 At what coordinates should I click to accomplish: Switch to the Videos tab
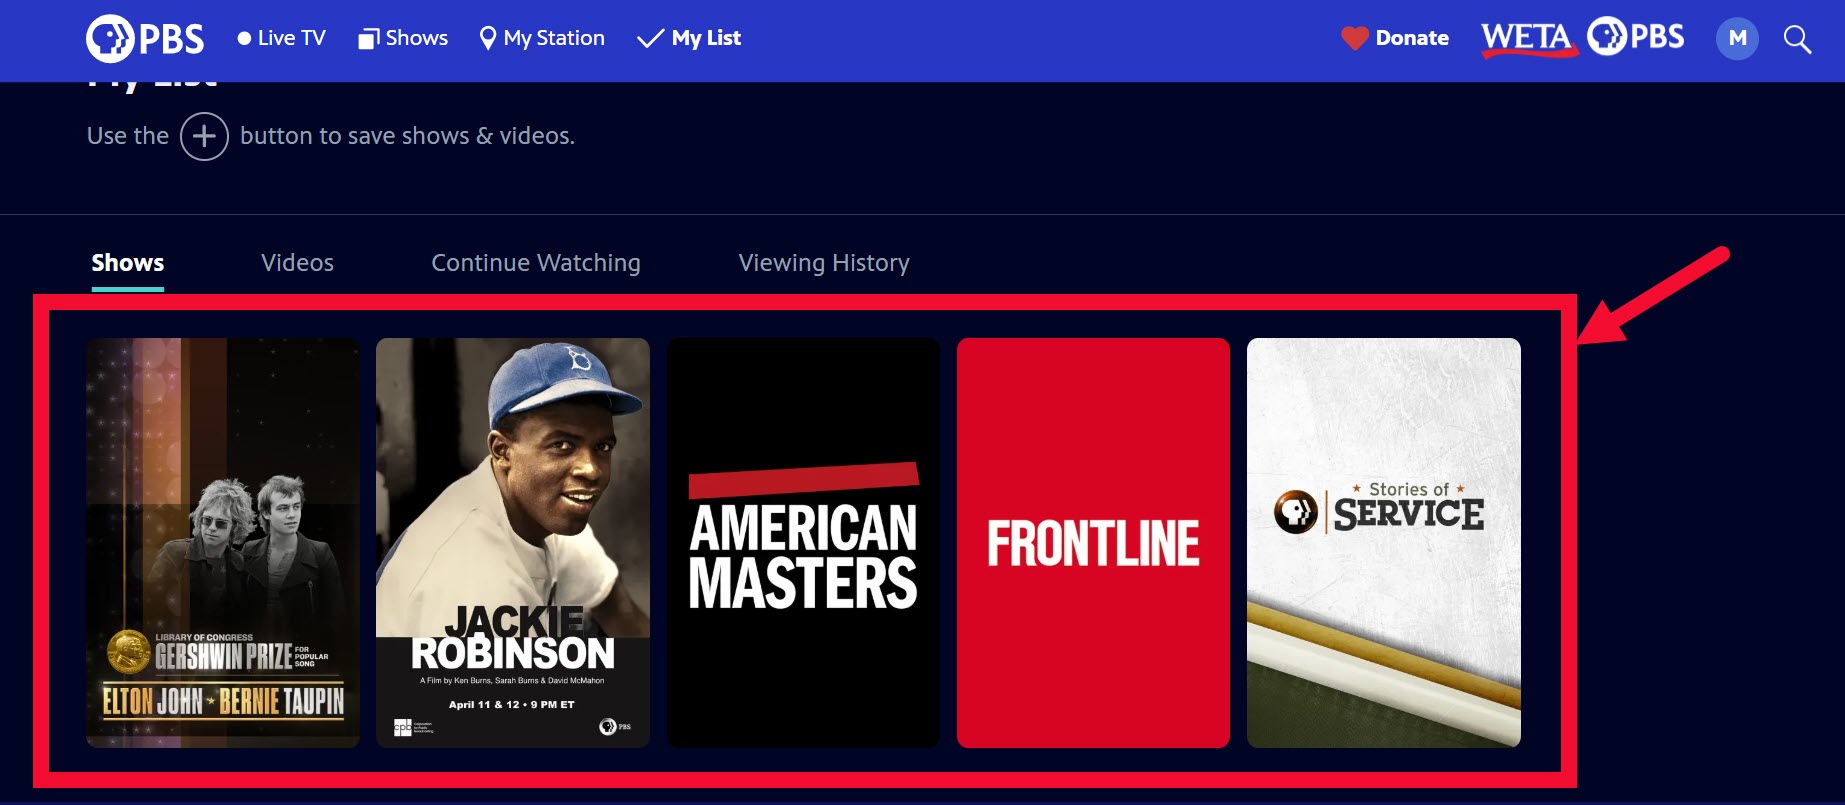[x=297, y=263]
